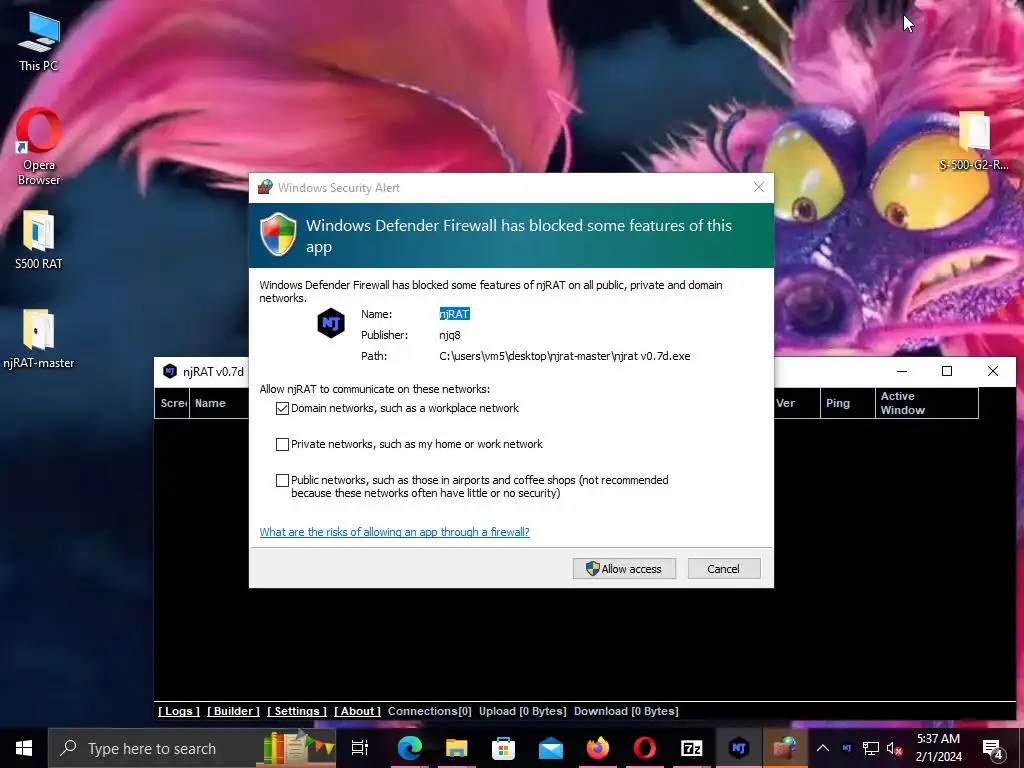
Task: Open the Windows Start menu
Action: click(24, 748)
